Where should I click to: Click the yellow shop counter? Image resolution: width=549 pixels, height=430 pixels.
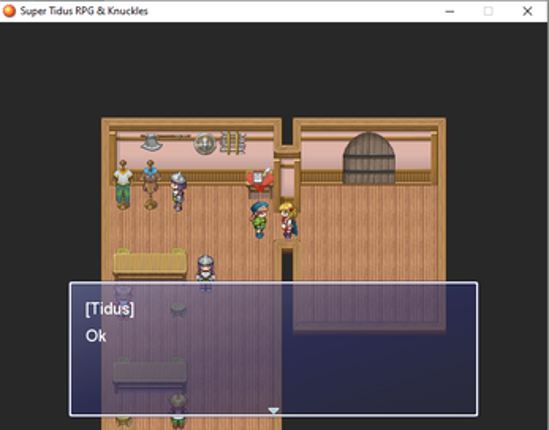point(150,264)
